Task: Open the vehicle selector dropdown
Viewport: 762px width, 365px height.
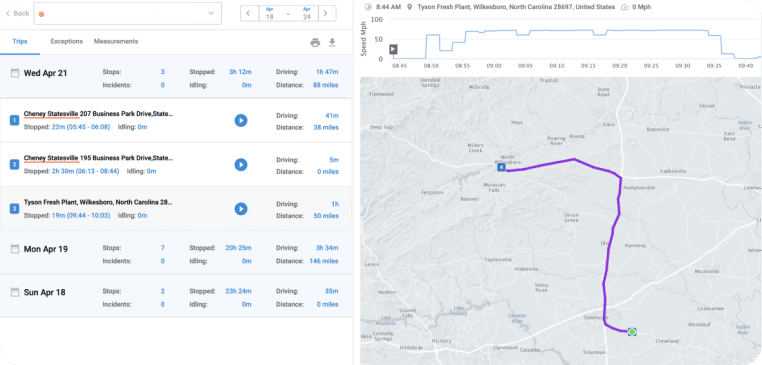Action: (x=127, y=14)
